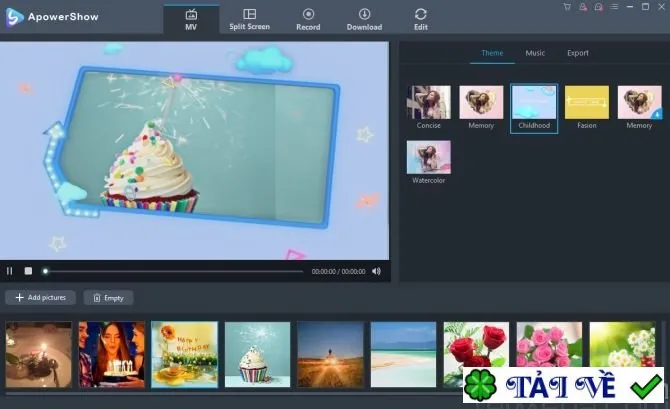Click the Add pictures button
670x409 pixels.
(41, 297)
